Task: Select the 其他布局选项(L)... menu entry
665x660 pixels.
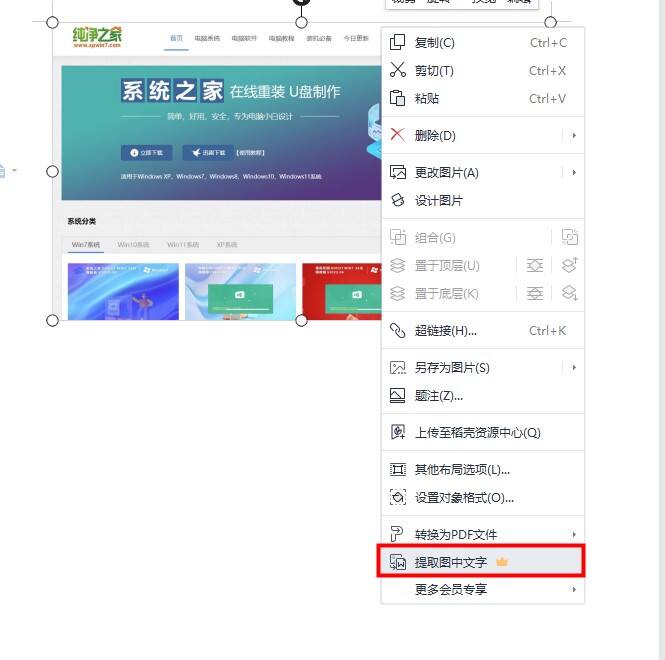Action: 483,470
